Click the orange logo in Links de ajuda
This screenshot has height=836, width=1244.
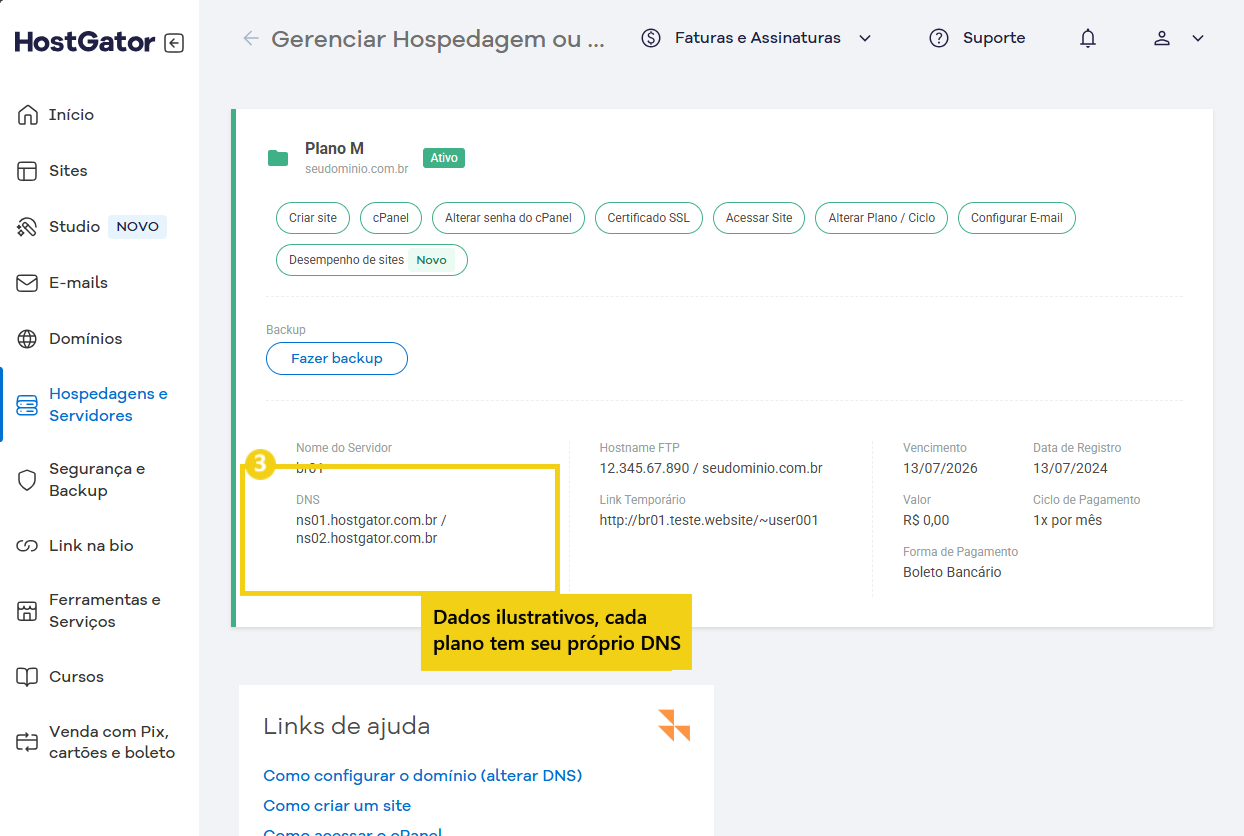(x=674, y=725)
